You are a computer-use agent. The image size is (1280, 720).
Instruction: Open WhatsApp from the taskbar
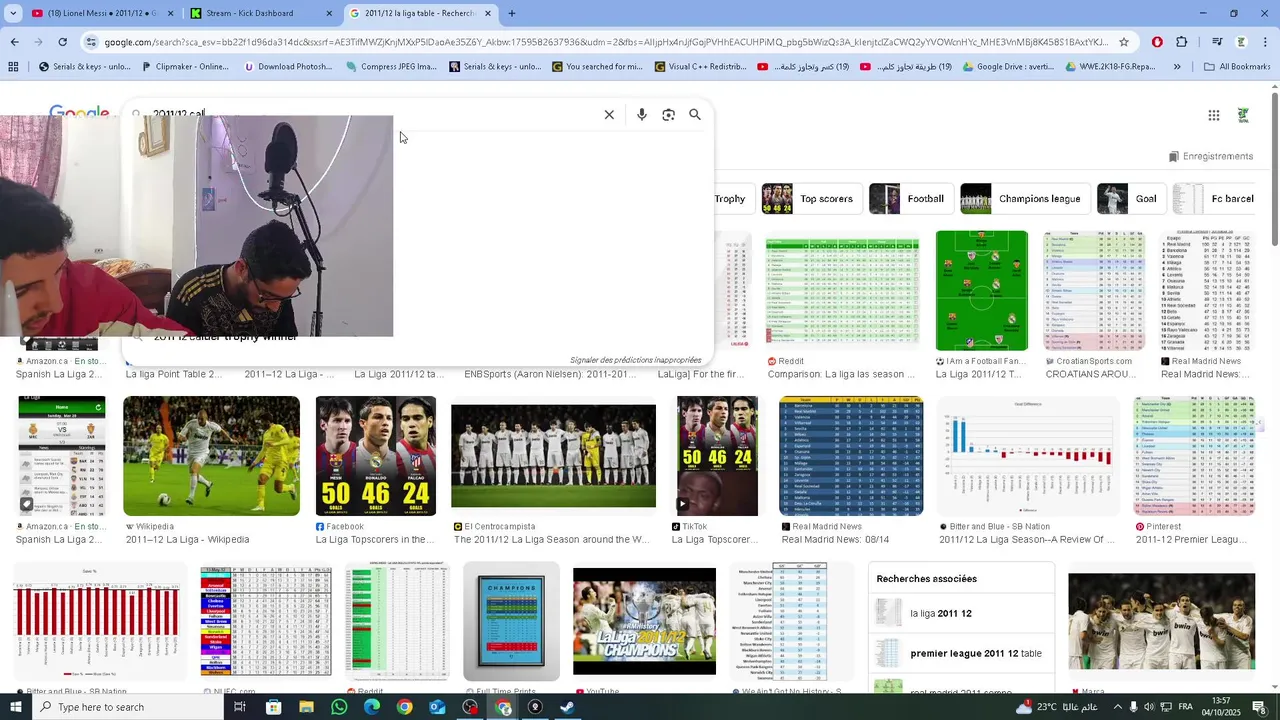339,707
